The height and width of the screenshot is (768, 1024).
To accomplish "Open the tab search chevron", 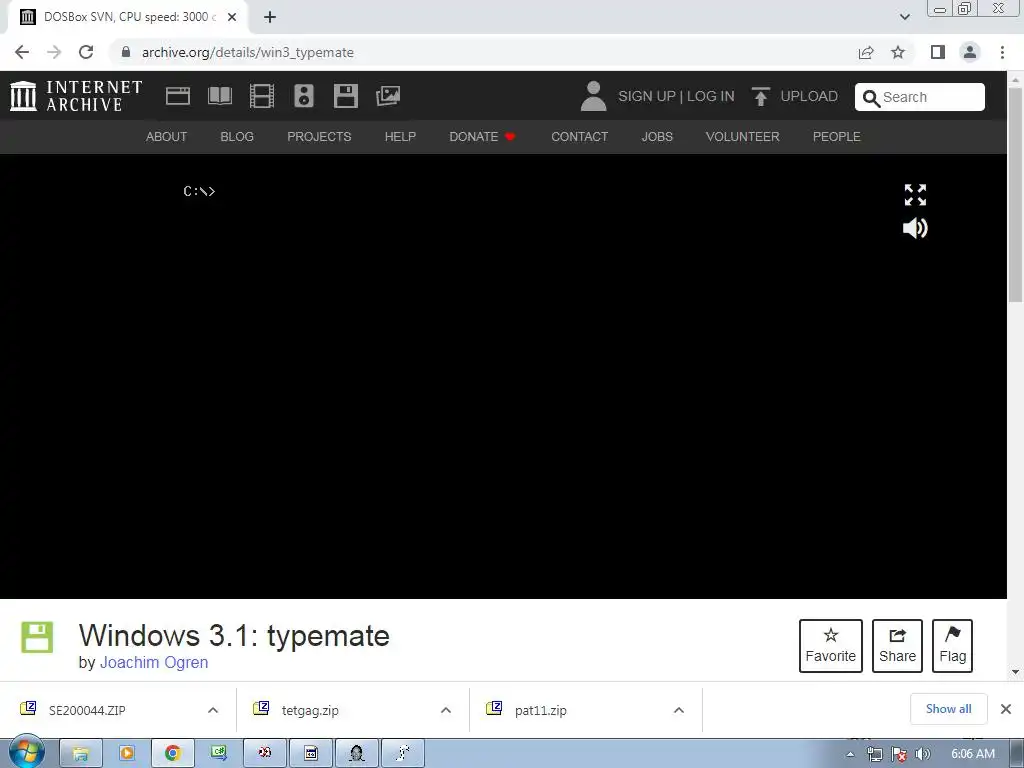I will (904, 17).
